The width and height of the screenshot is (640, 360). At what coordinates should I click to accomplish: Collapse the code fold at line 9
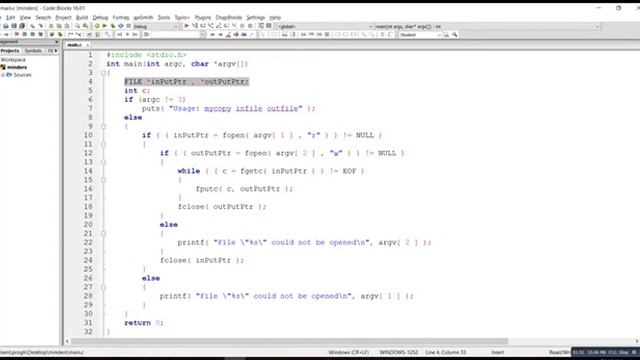103,127
